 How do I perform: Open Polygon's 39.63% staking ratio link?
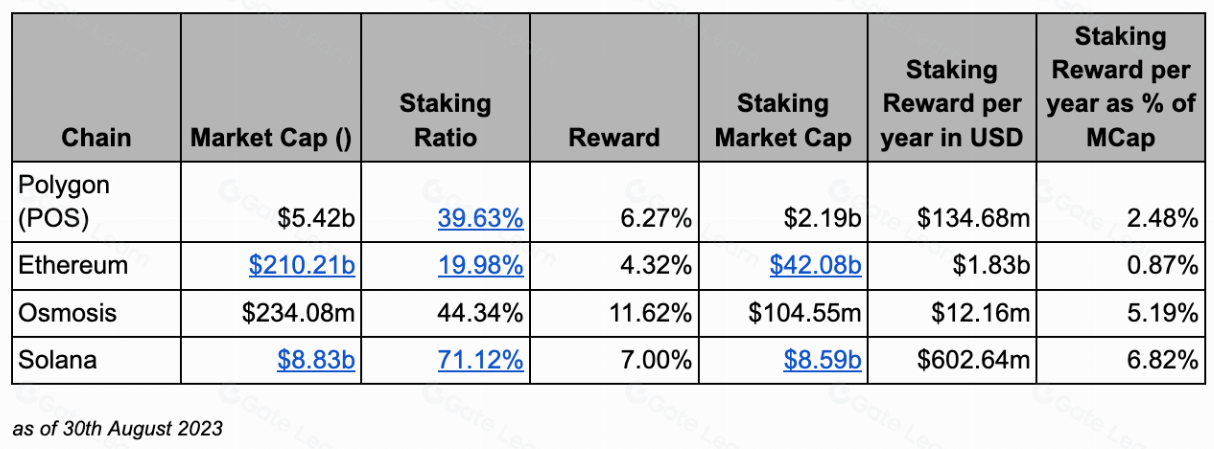[480, 218]
